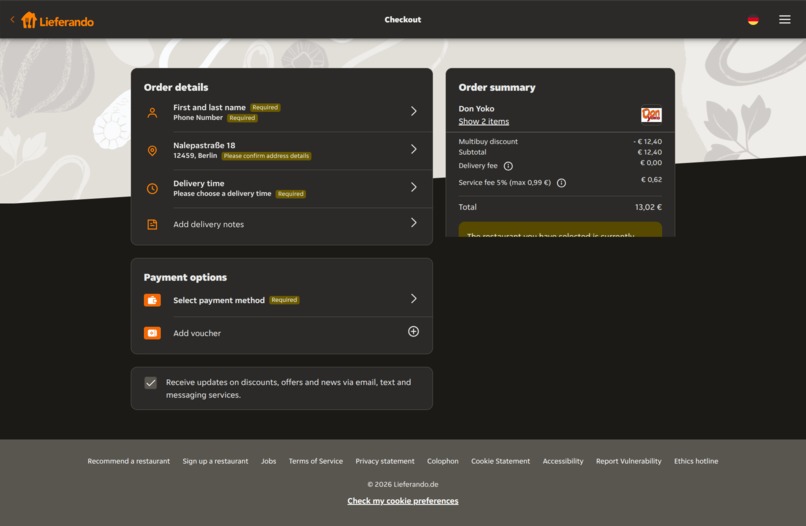The width and height of the screenshot is (806, 526).
Task: Show 2 items in order summary
Action: 484,122
